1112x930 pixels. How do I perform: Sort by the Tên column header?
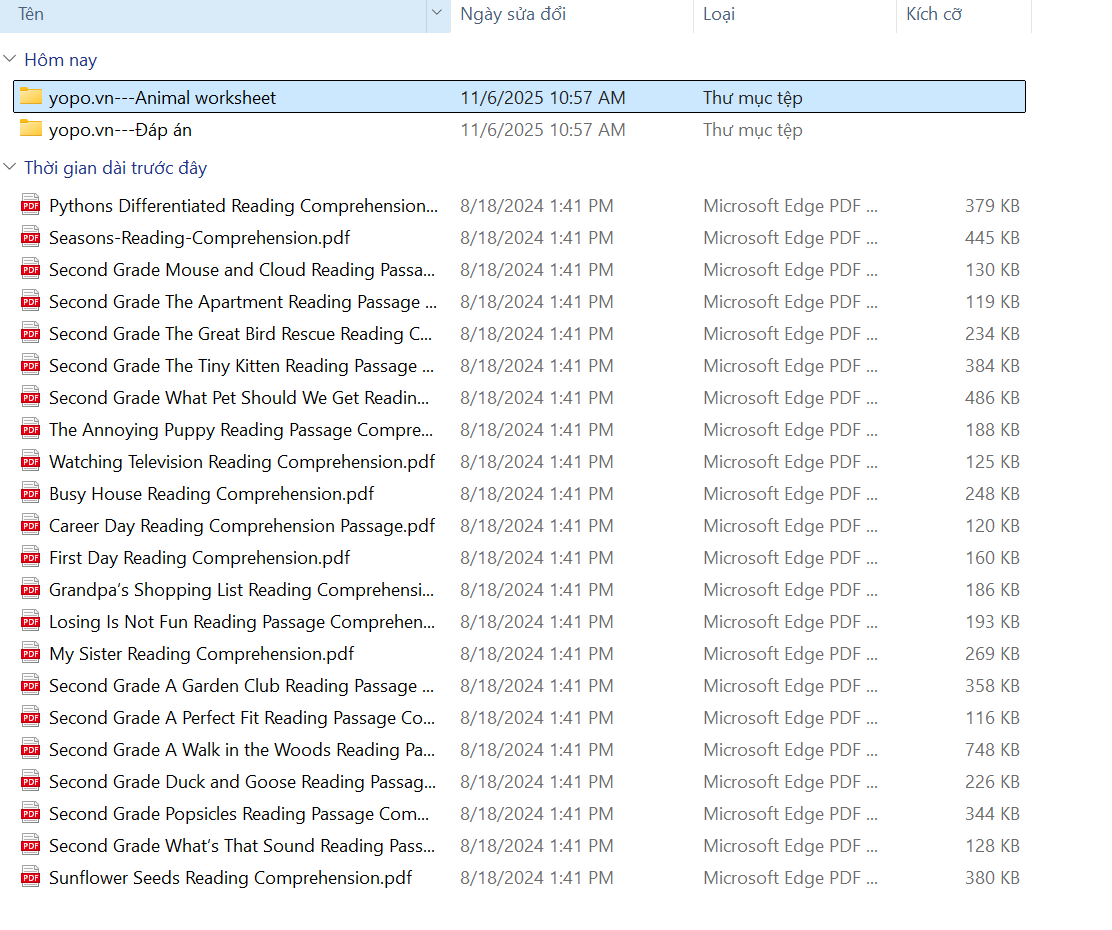pos(31,14)
